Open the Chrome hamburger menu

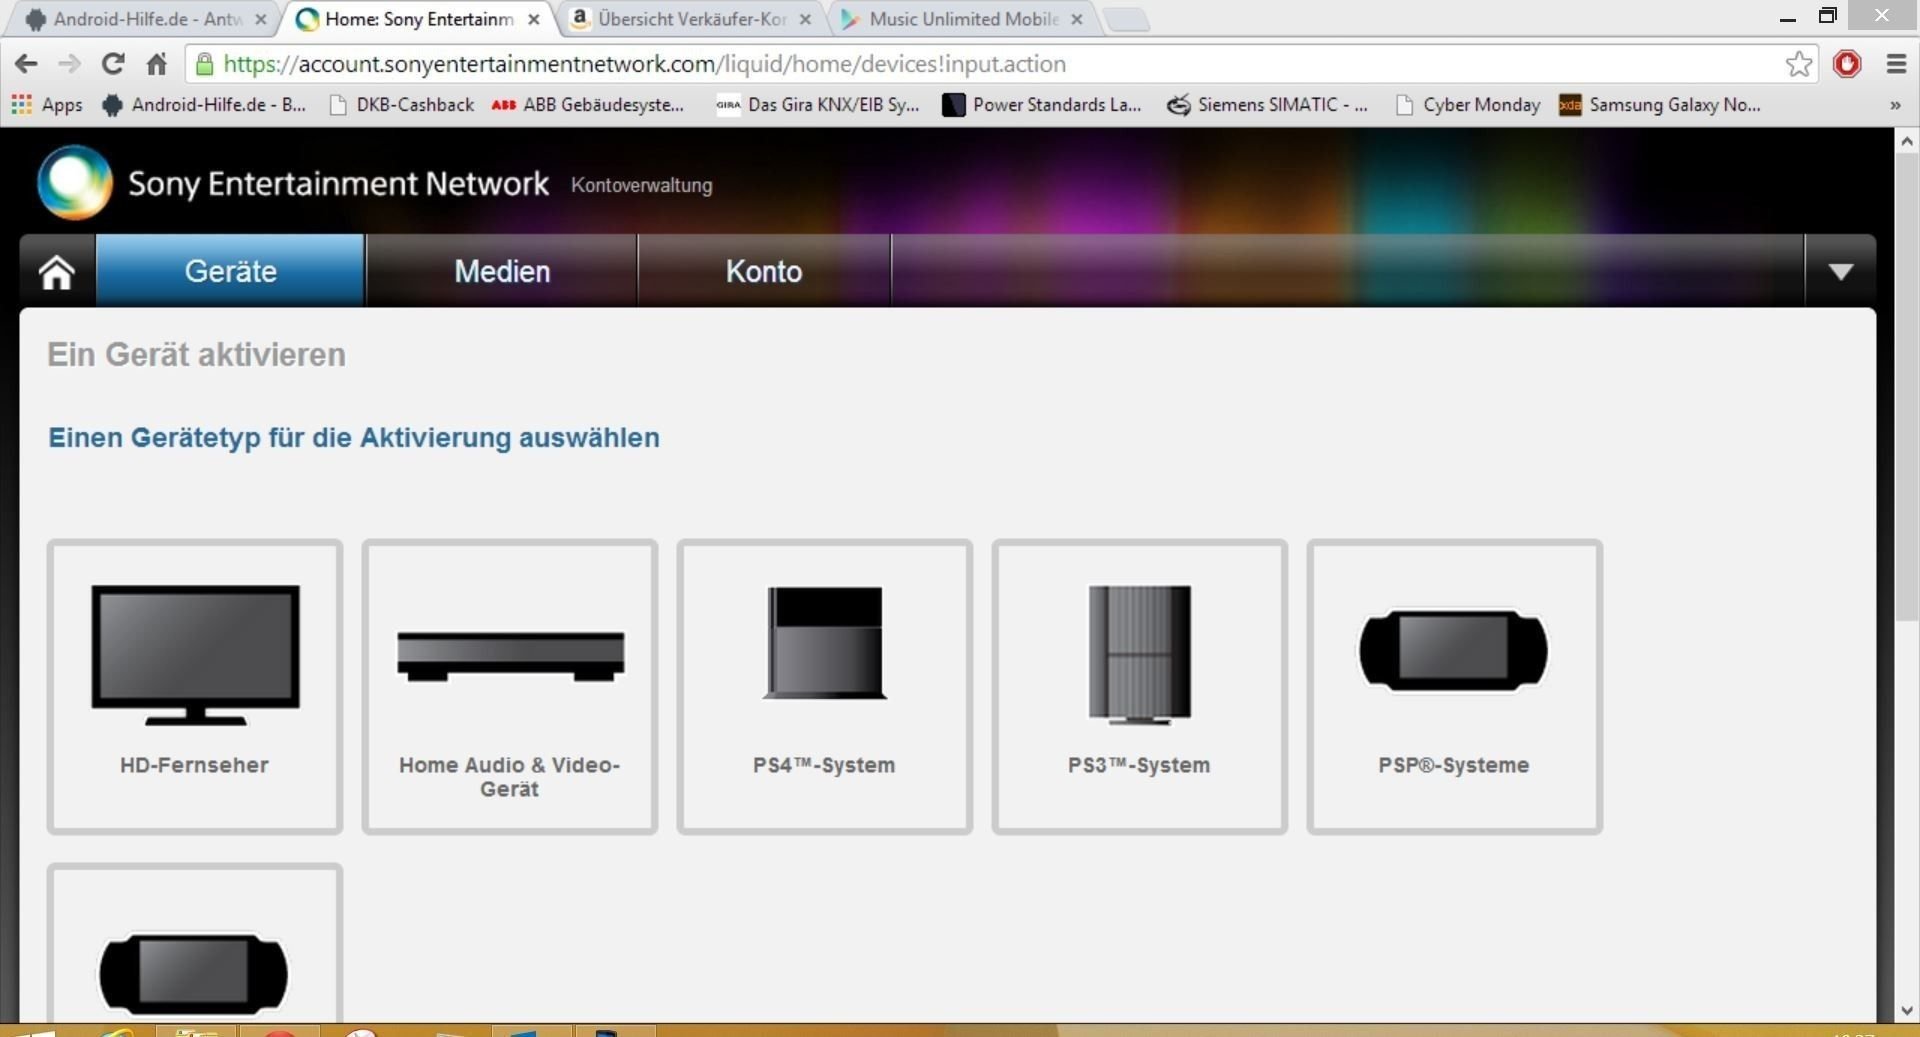point(1896,64)
